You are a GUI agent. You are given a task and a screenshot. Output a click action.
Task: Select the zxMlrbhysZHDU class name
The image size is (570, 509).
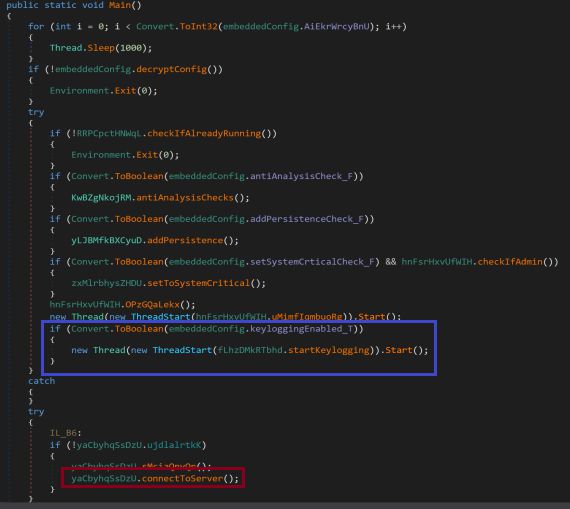(x=107, y=283)
